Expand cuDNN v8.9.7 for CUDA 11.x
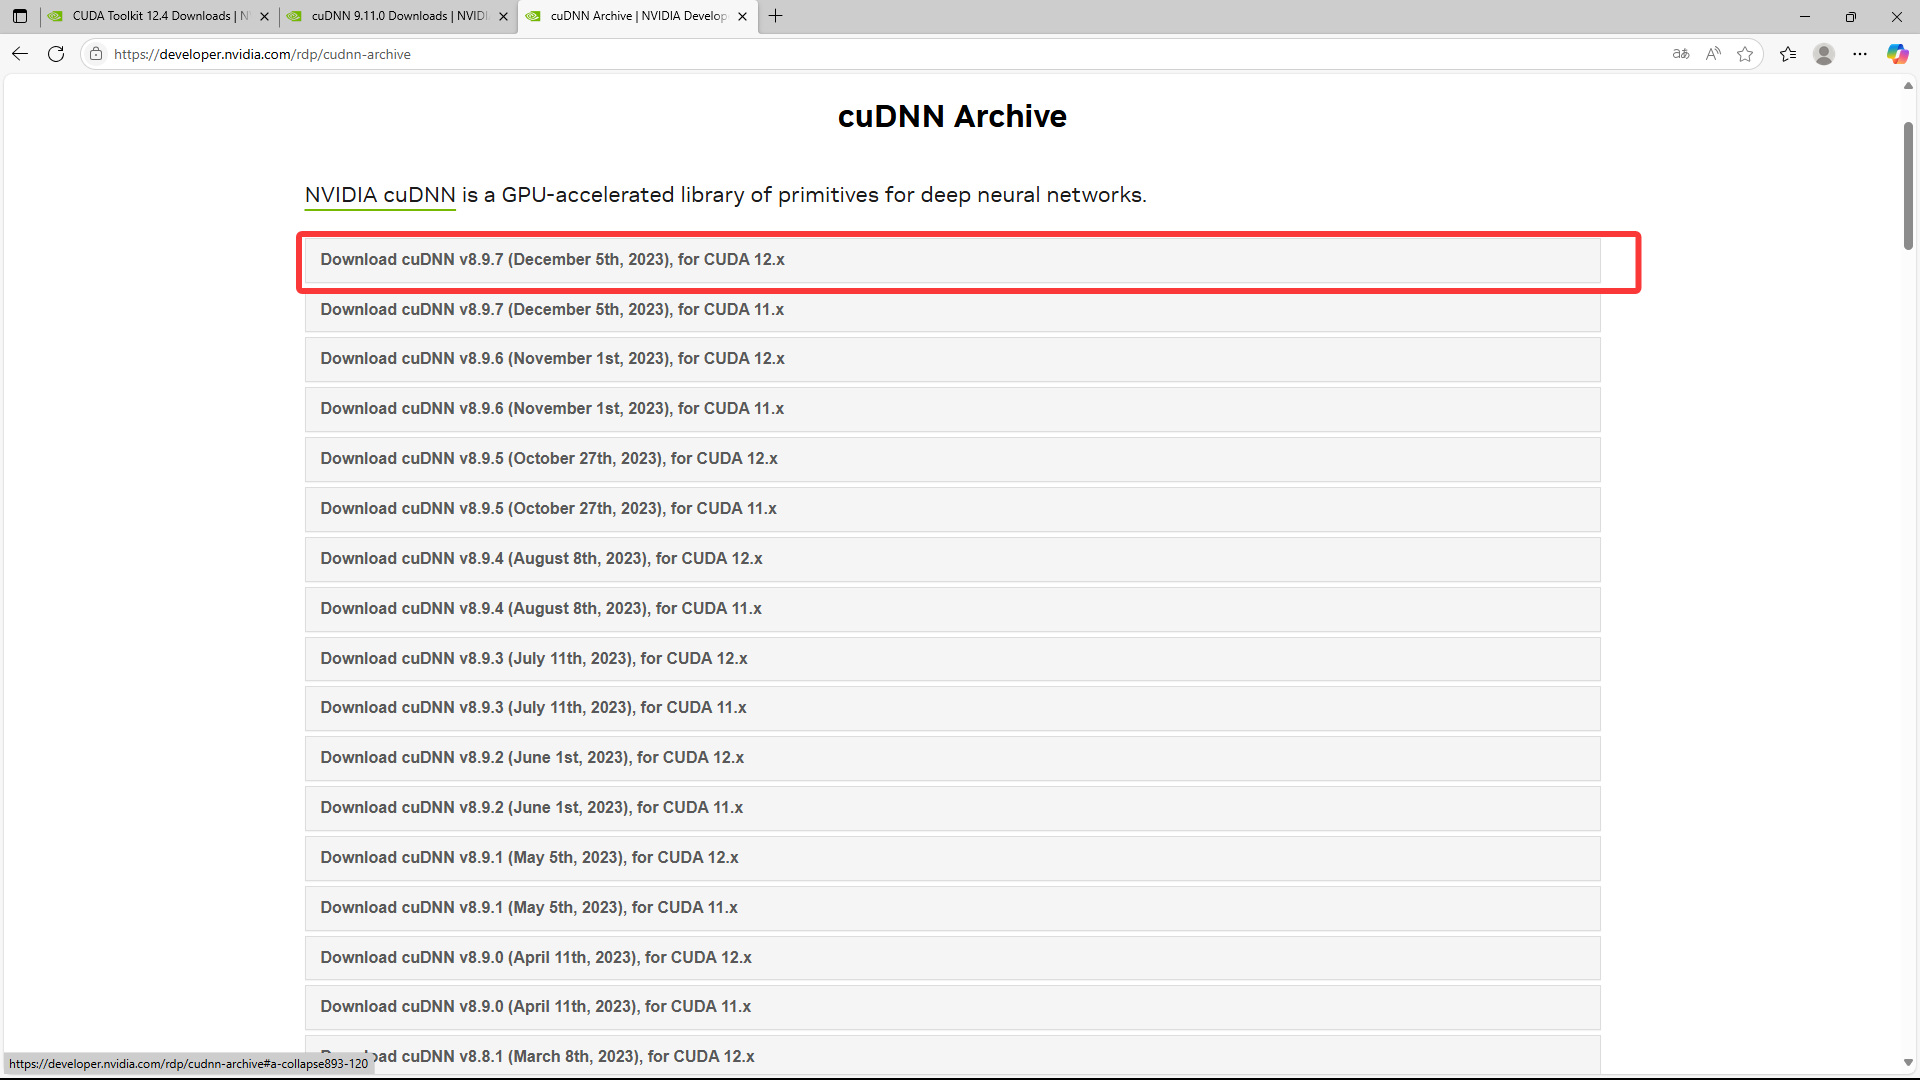1920x1080 pixels. pos(952,310)
